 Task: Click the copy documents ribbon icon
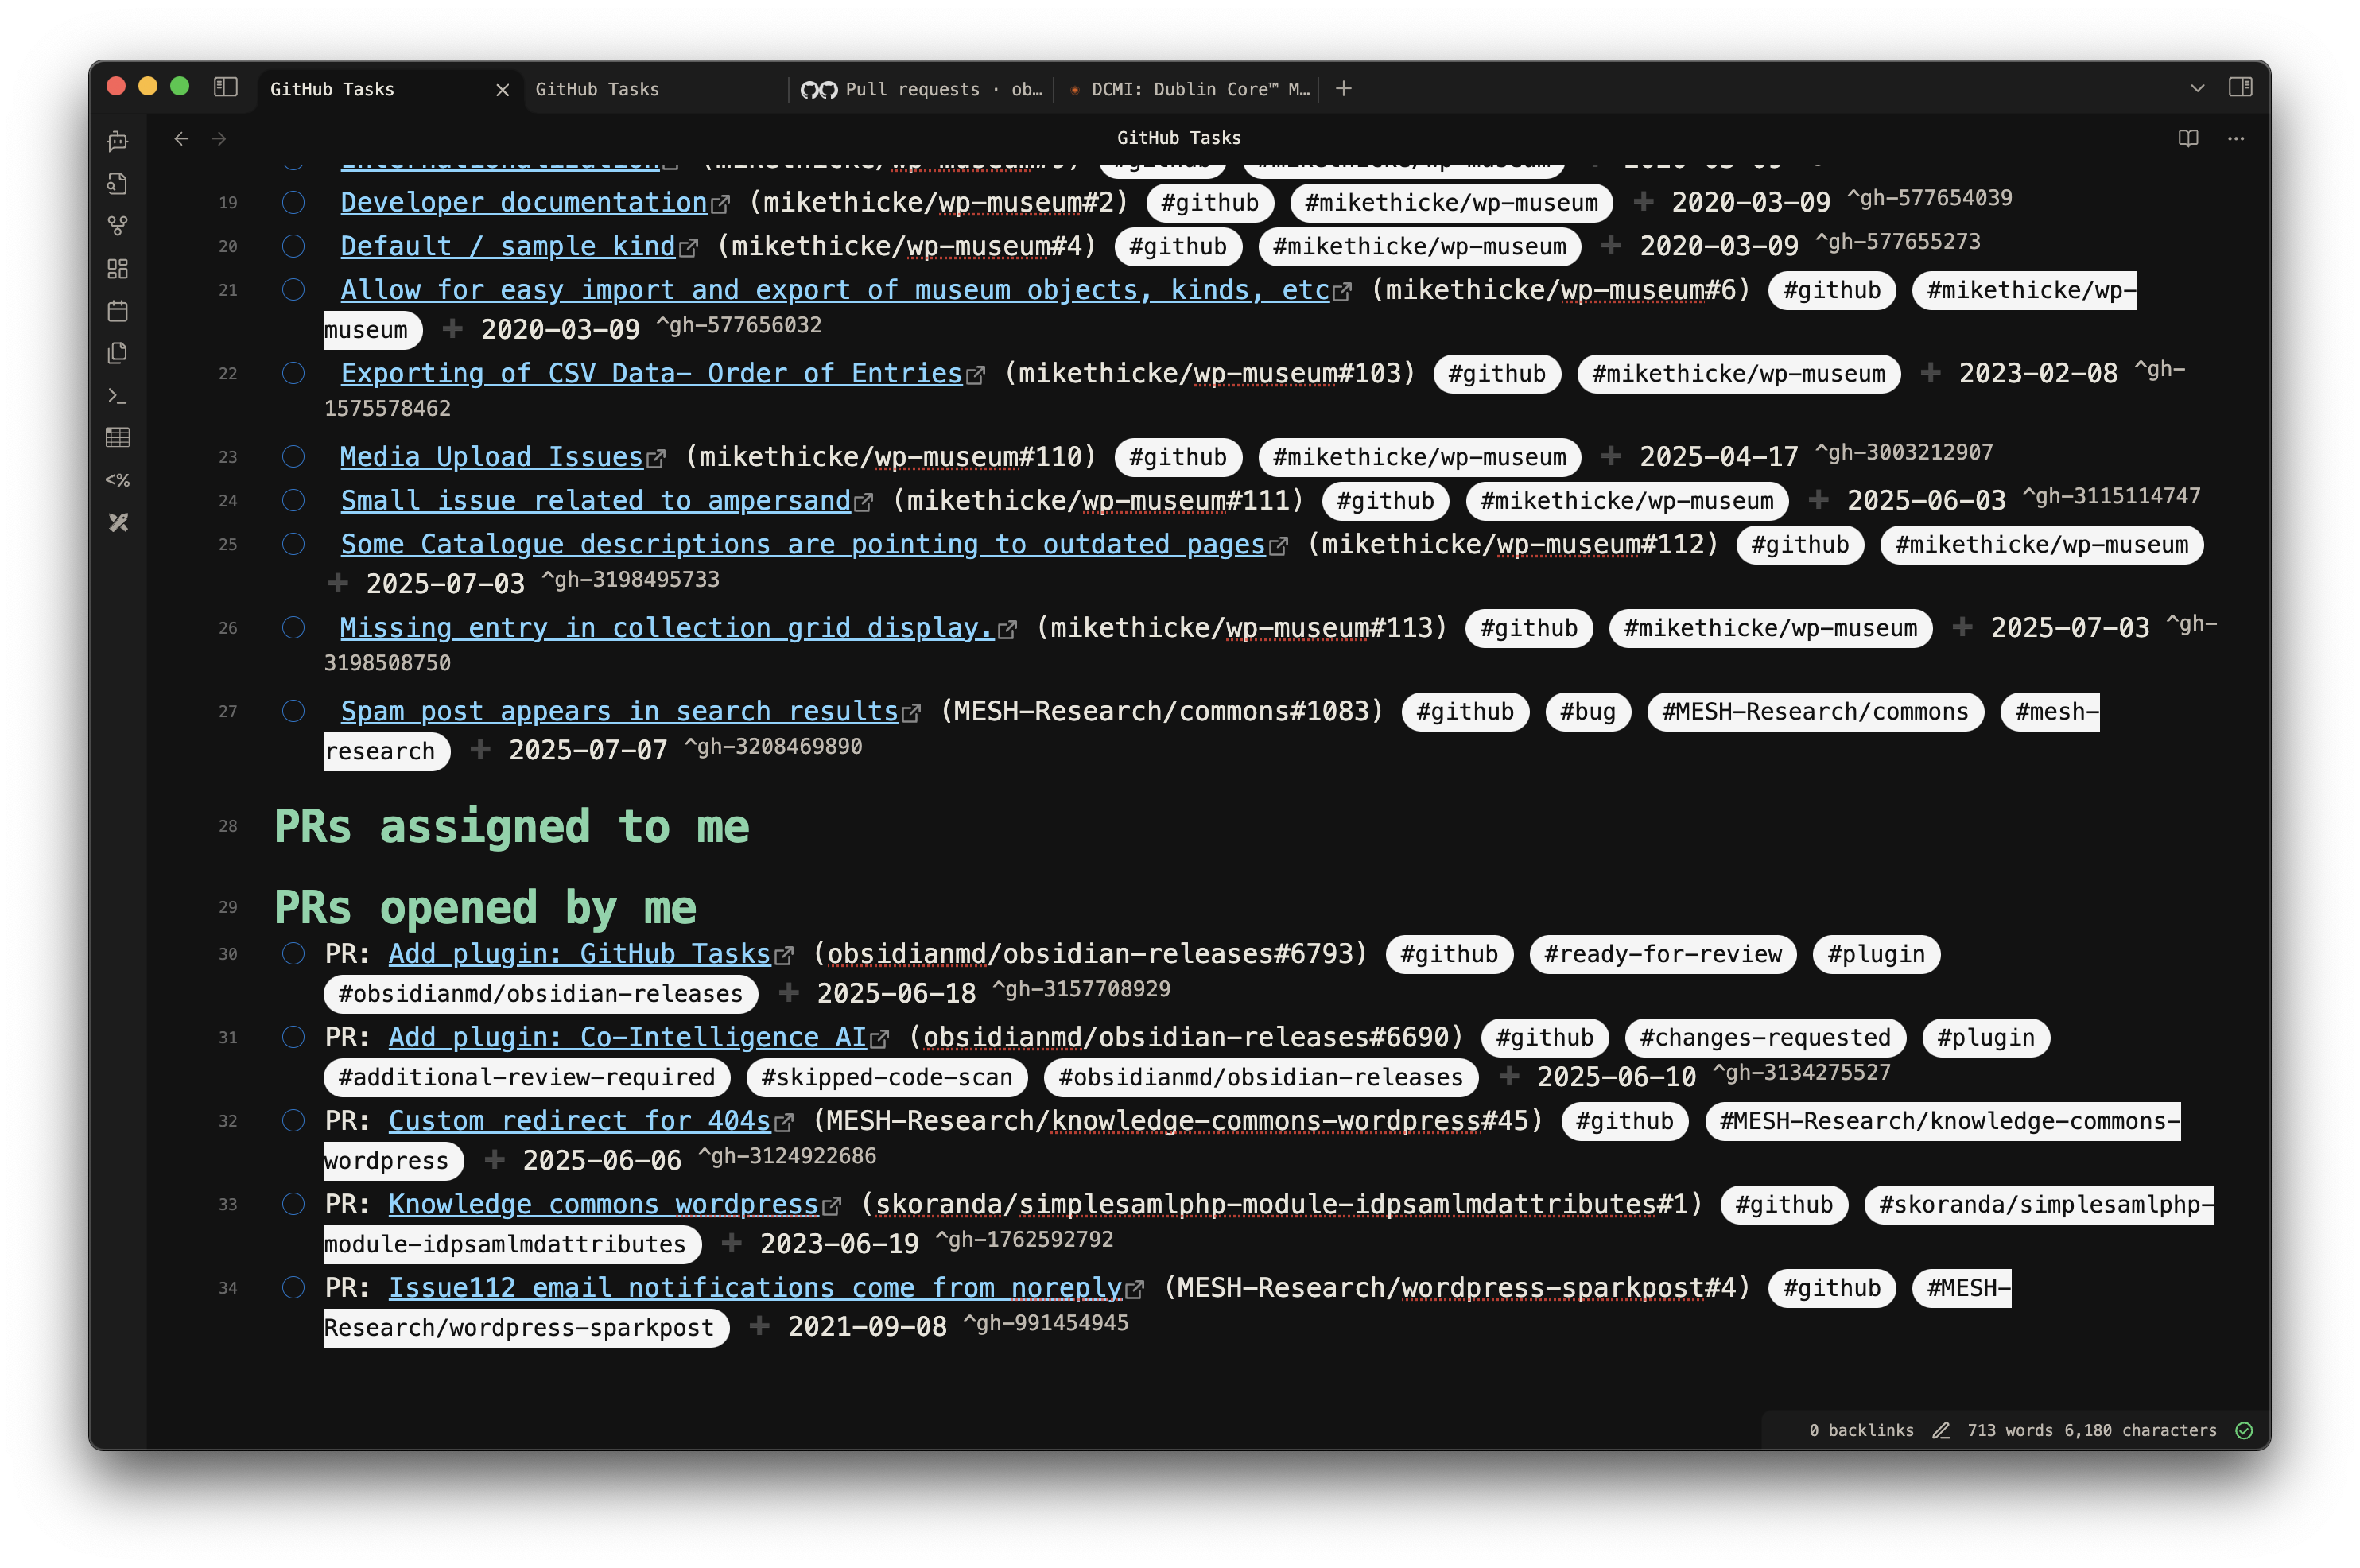(x=118, y=353)
